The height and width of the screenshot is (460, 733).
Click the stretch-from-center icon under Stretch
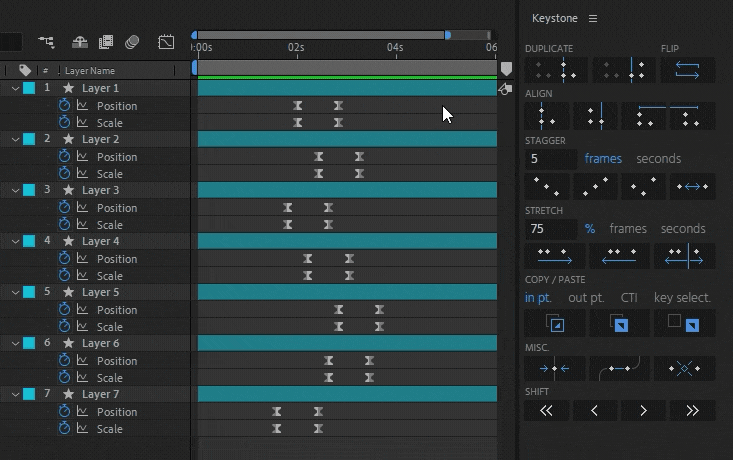pyautogui.click(x=684, y=256)
